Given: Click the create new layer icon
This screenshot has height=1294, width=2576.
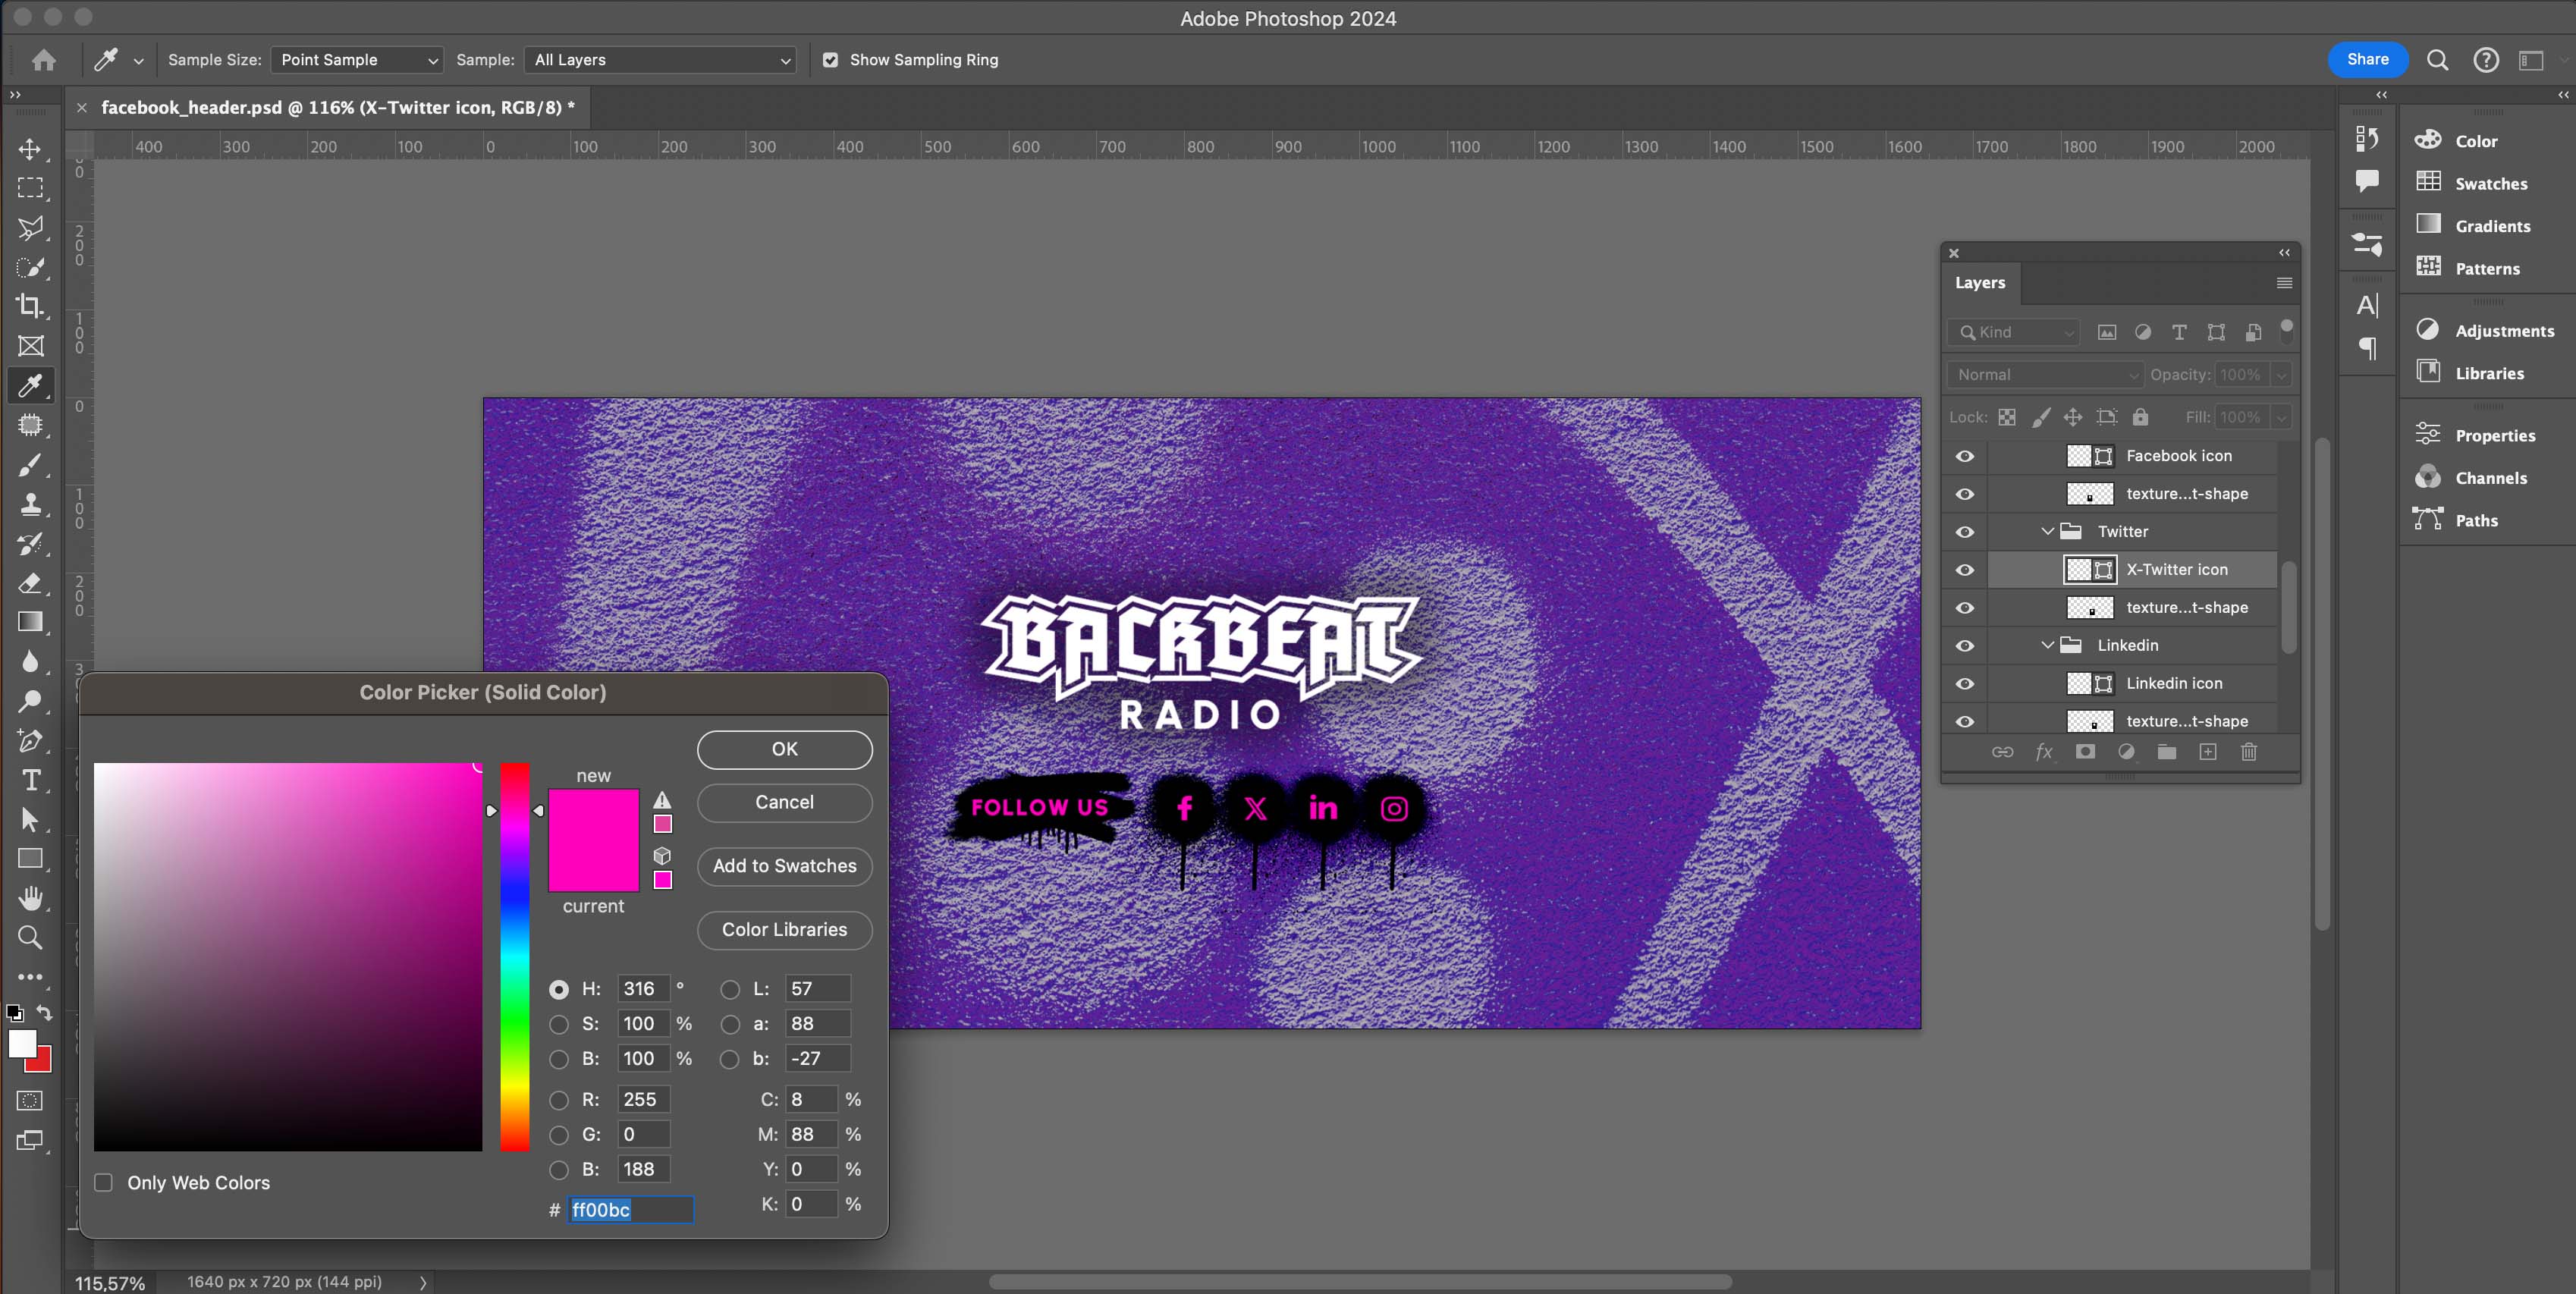Looking at the screenshot, I should [x=2207, y=752].
